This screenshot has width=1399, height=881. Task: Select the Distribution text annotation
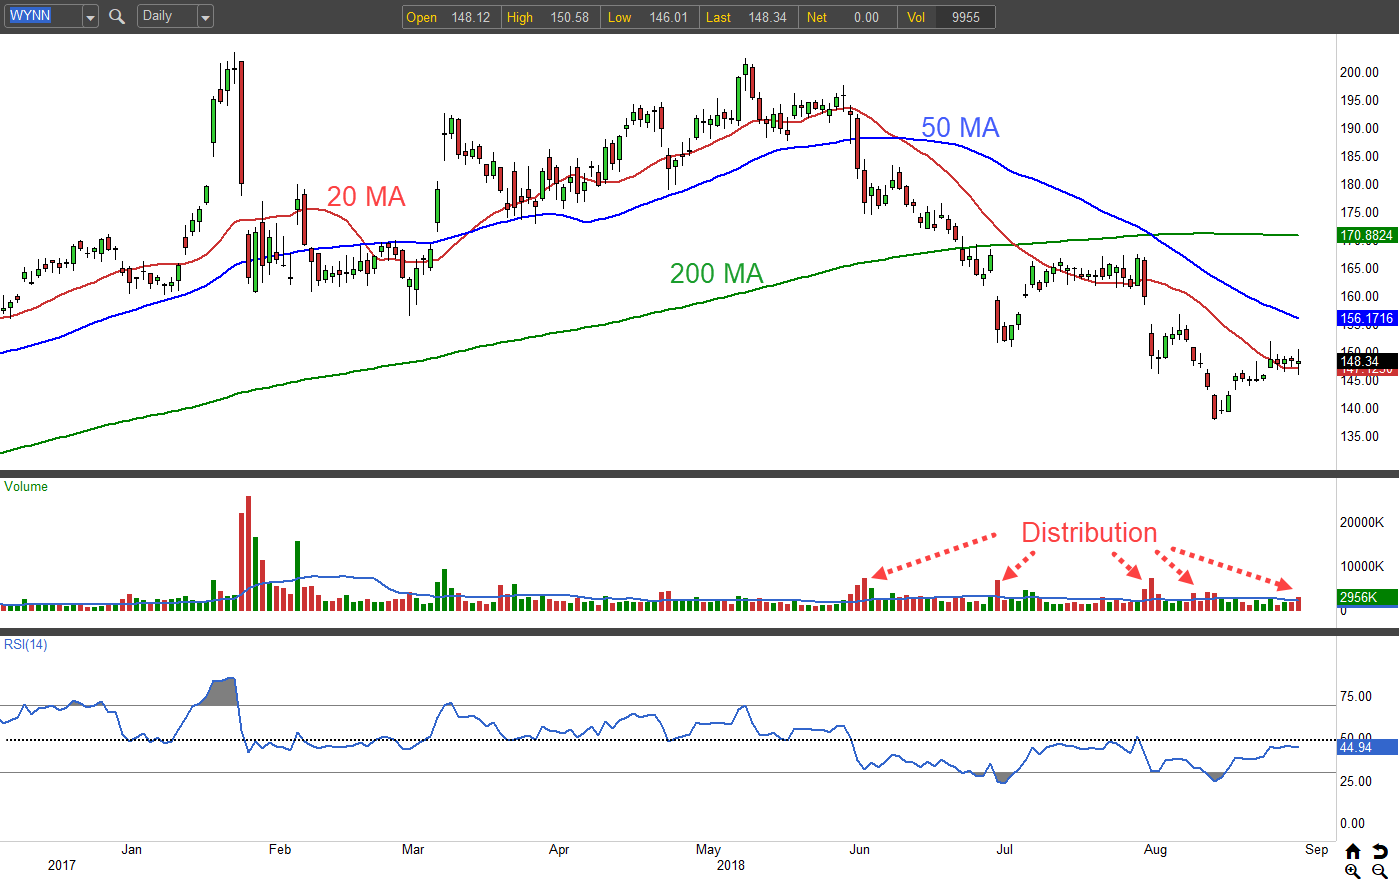1088,533
